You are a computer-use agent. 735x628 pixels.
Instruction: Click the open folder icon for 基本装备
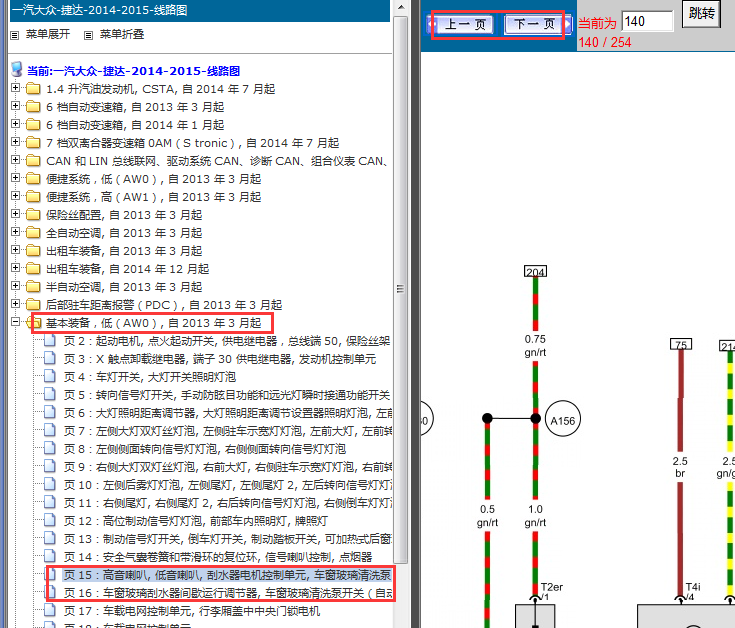(34, 324)
